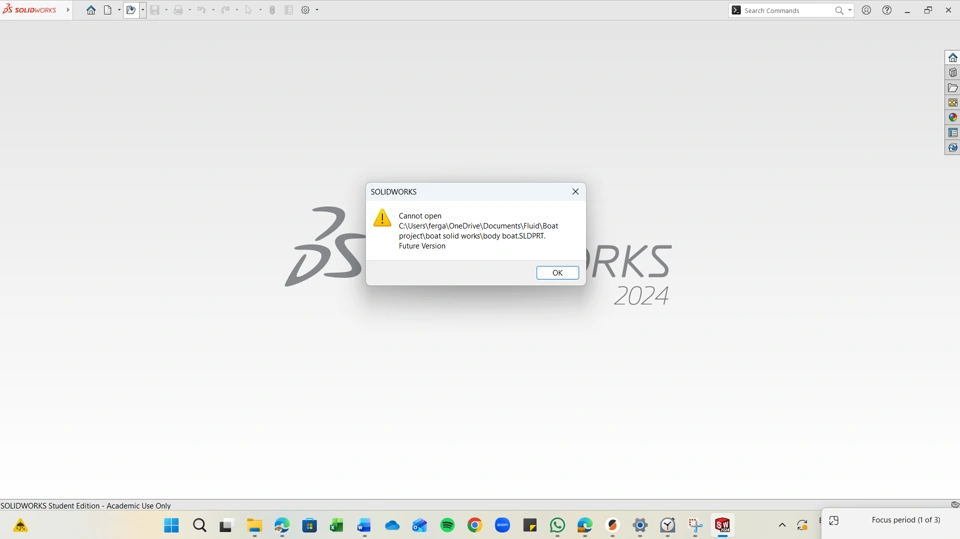Open the 3DEXPERIENCE globe tab in the task pane

[x=953, y=148]
